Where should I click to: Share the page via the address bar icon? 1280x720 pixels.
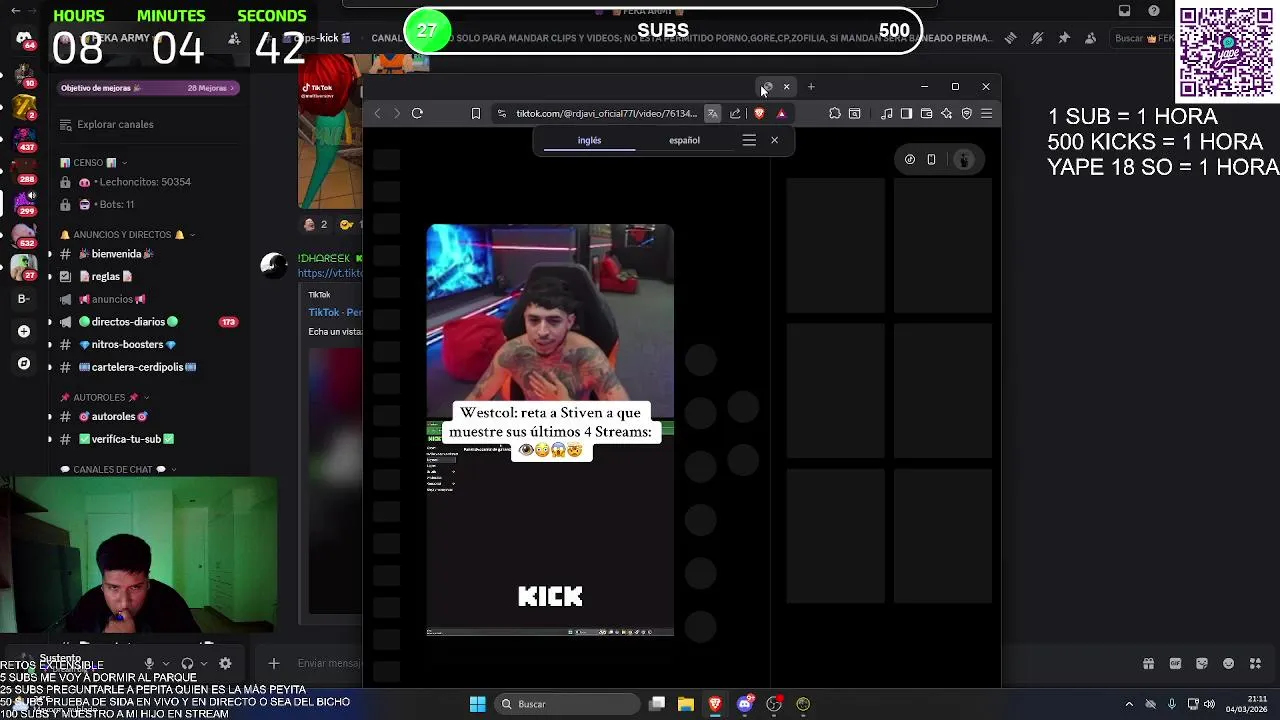[x=736, y=113]
